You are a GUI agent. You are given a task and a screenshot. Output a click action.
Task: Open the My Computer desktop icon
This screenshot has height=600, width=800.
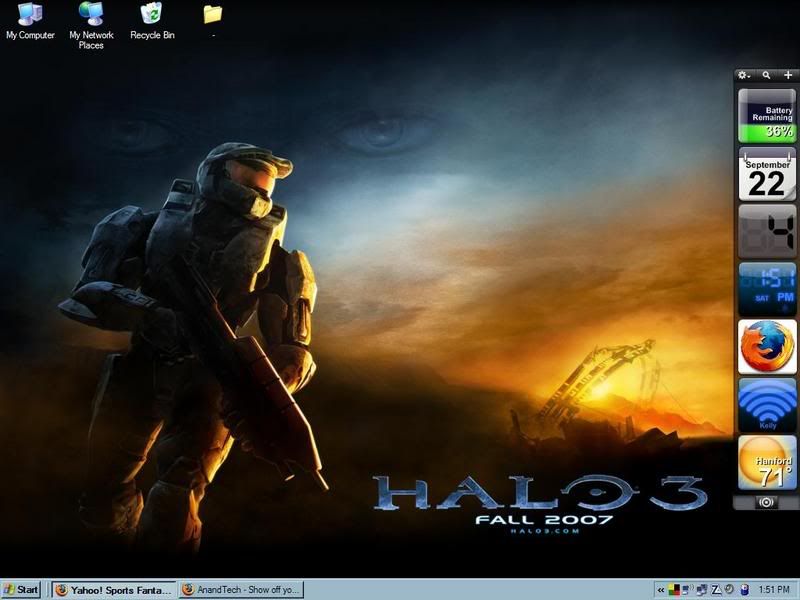(x=30, y=21)
